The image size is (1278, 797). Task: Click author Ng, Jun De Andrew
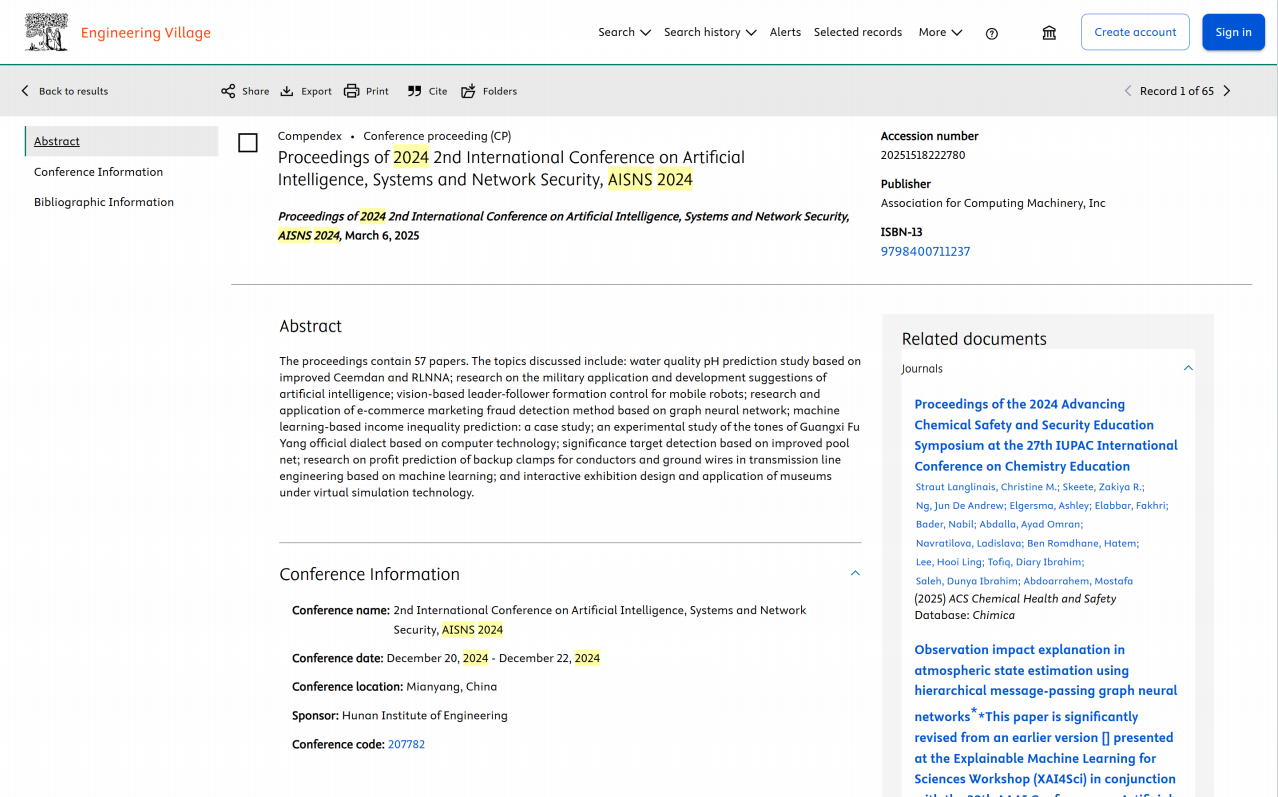point(959,506)
